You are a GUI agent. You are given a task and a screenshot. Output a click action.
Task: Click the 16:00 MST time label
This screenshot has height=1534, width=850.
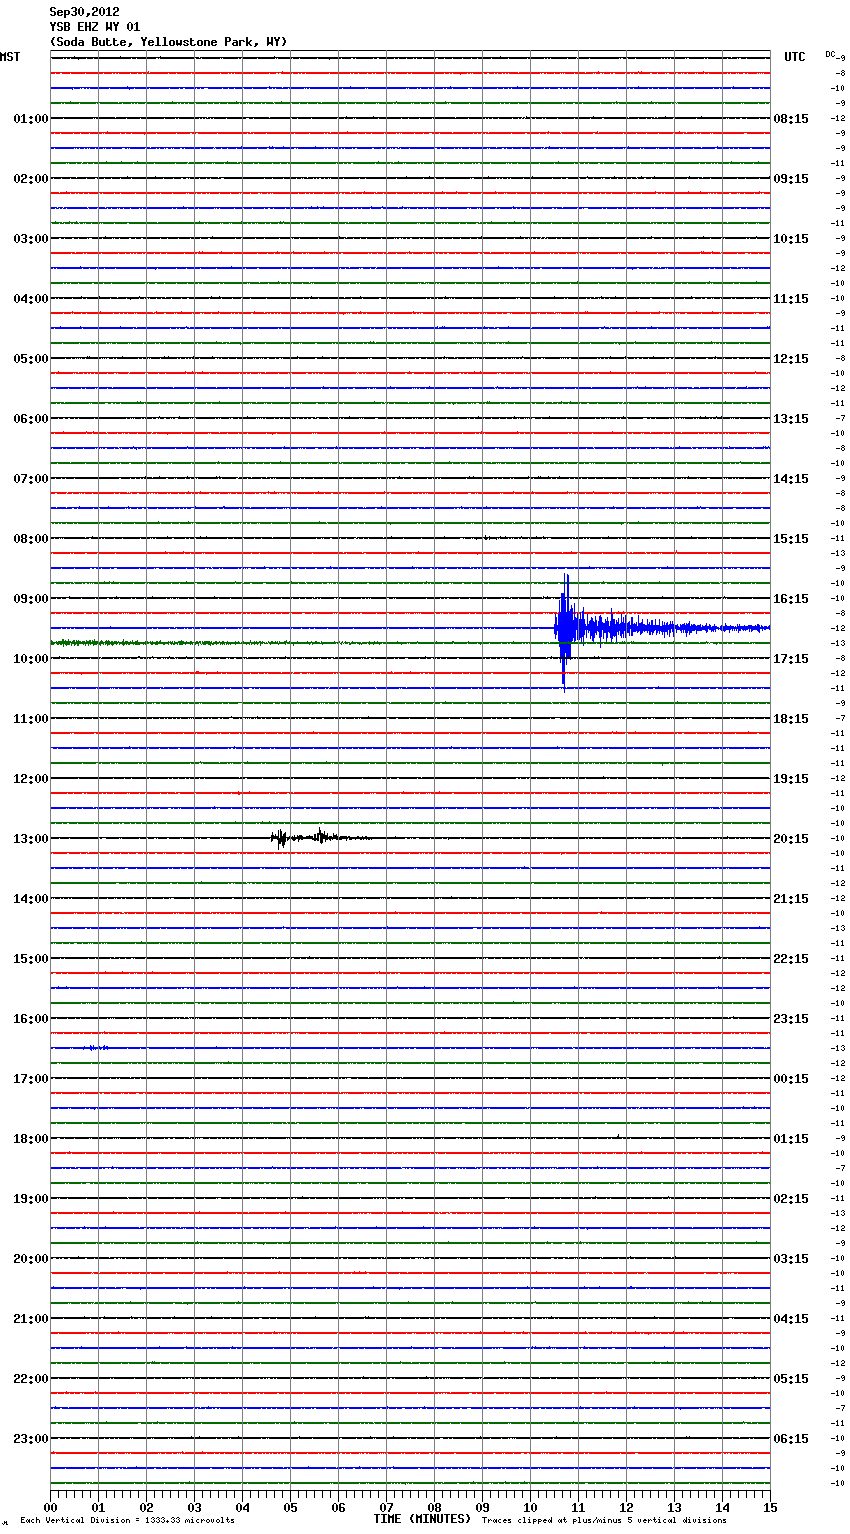click(30, 1019)
